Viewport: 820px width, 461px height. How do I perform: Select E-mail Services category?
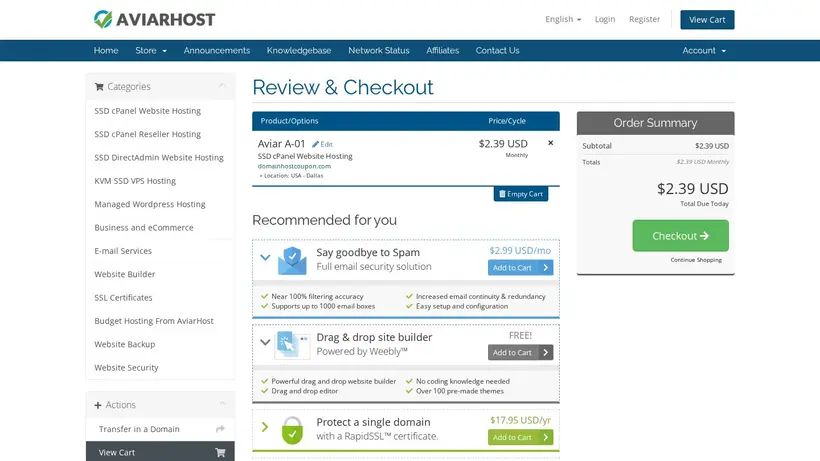point(123,251)
